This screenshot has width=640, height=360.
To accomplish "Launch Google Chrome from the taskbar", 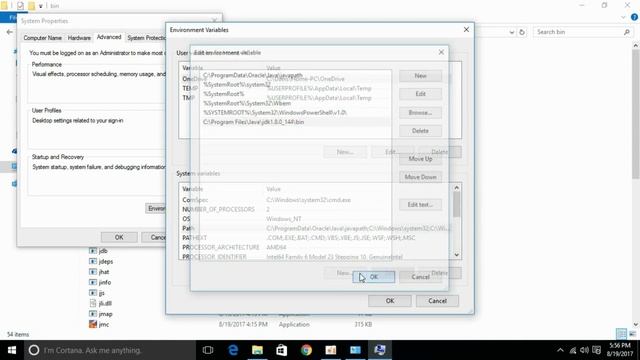I will pyautogui.click(x=306, y=350).
